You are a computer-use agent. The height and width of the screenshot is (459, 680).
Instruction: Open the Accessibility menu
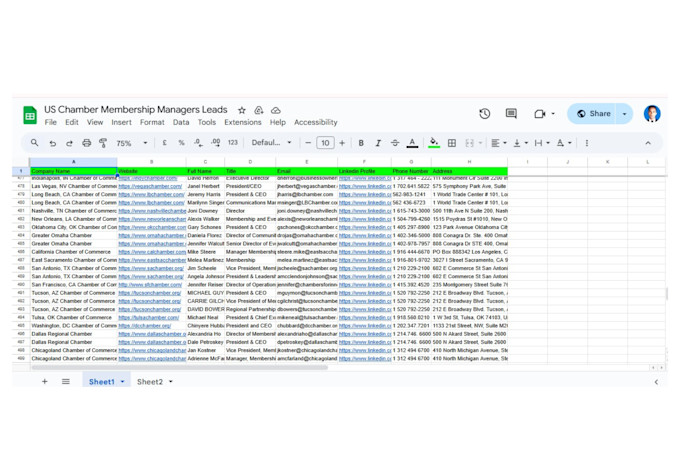pos(316,122)
